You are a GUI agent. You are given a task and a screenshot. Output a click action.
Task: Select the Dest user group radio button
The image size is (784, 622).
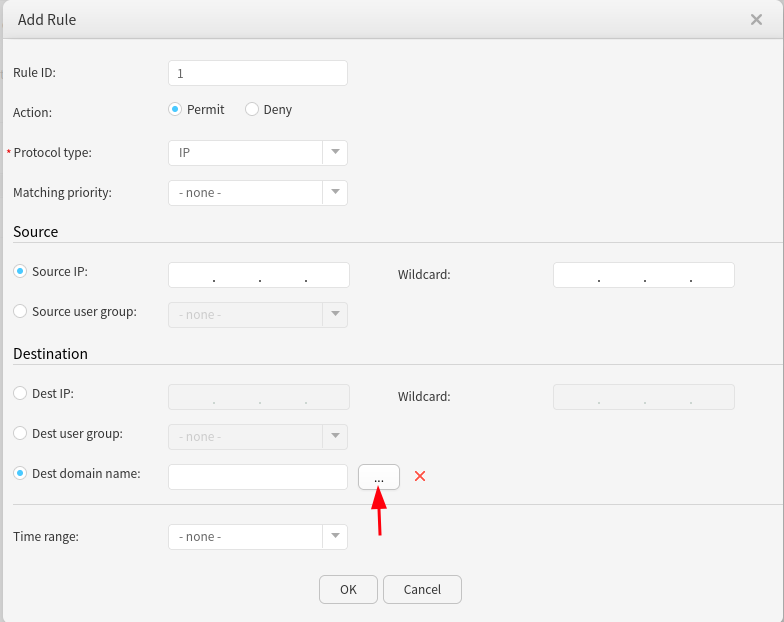[x=20, y=433]
